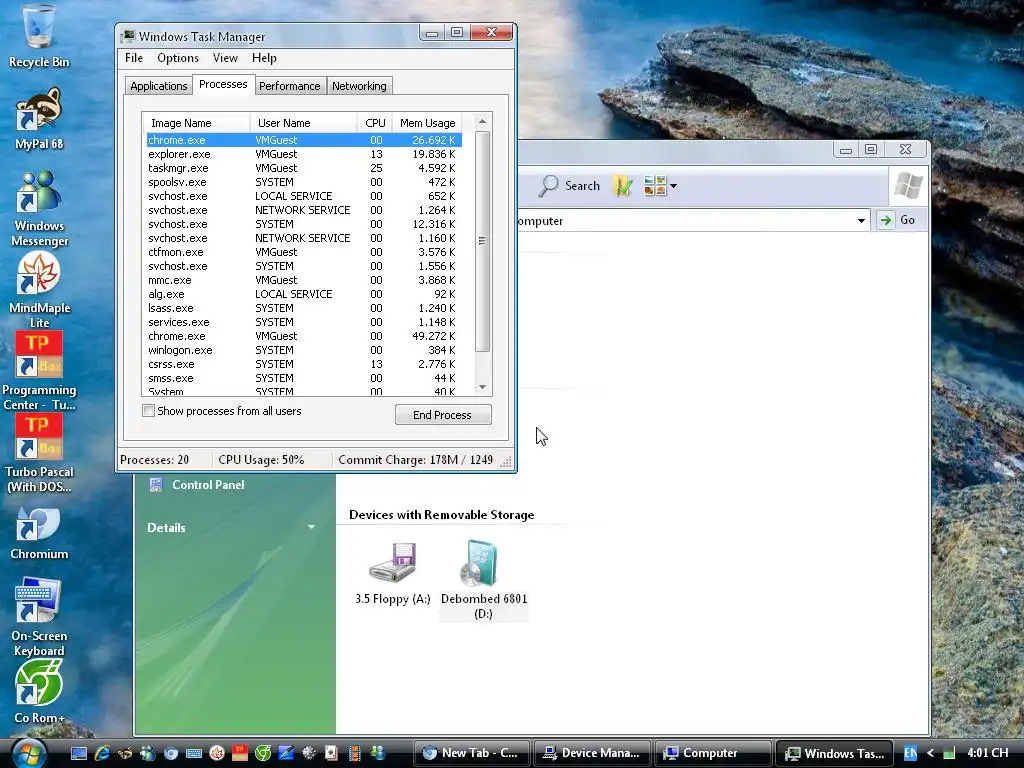
Task: Open the Recycle Bin desktop icon
Action: pos(39,36)
